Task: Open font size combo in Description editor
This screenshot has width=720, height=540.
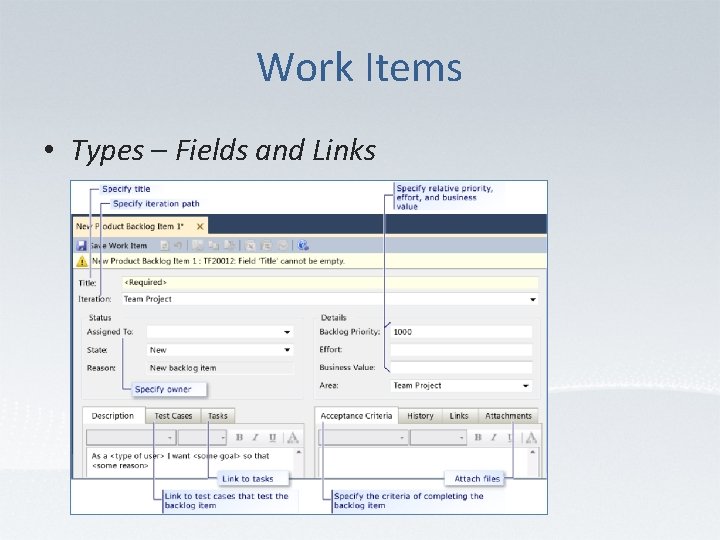Action: (x=202, y=438)
